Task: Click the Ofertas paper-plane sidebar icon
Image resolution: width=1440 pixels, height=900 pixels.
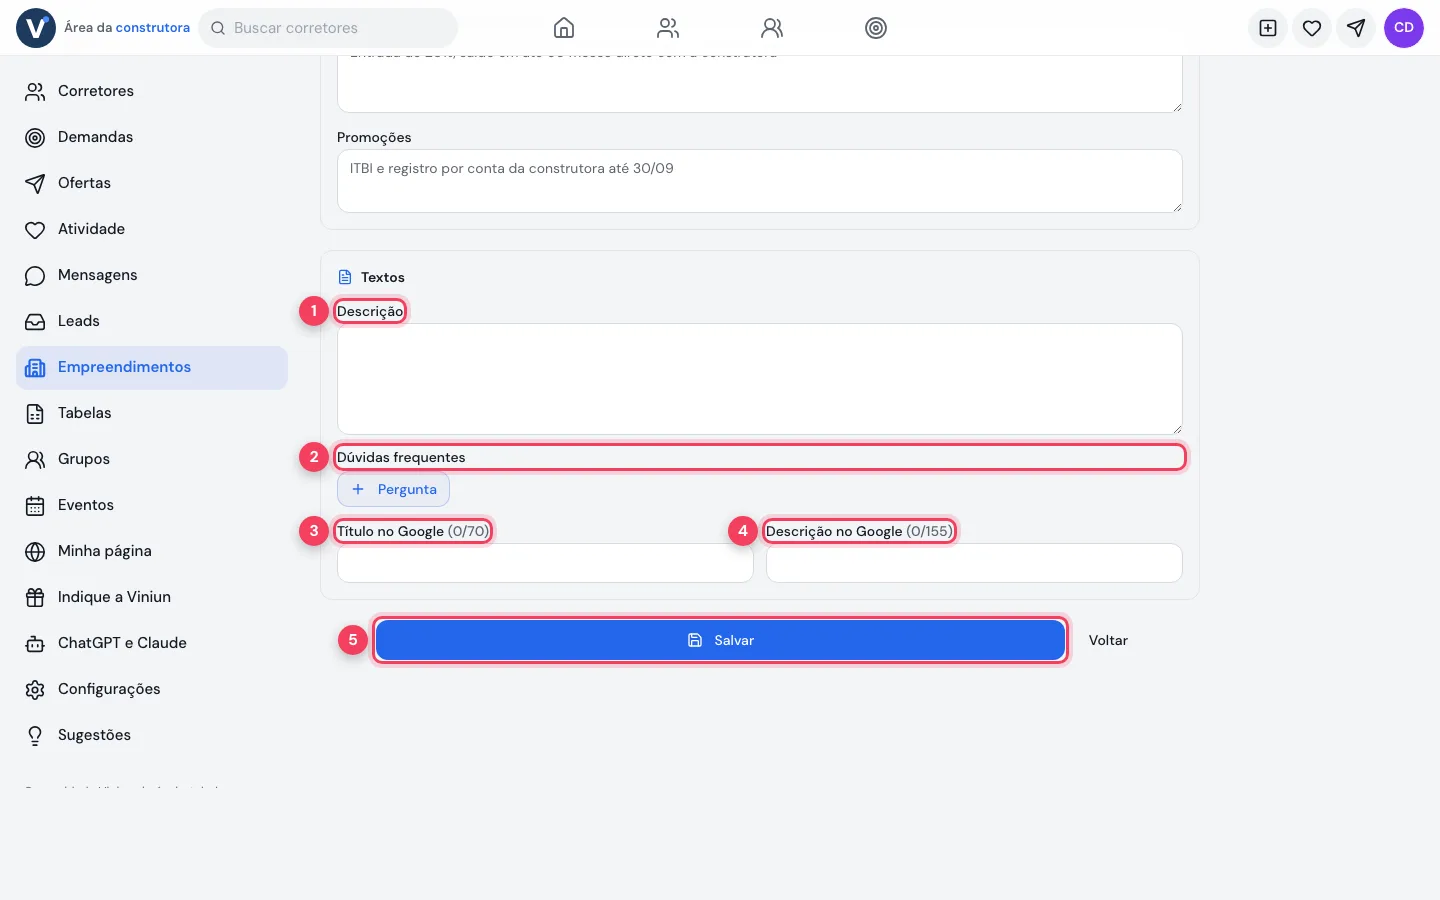Action: (35, 184)
